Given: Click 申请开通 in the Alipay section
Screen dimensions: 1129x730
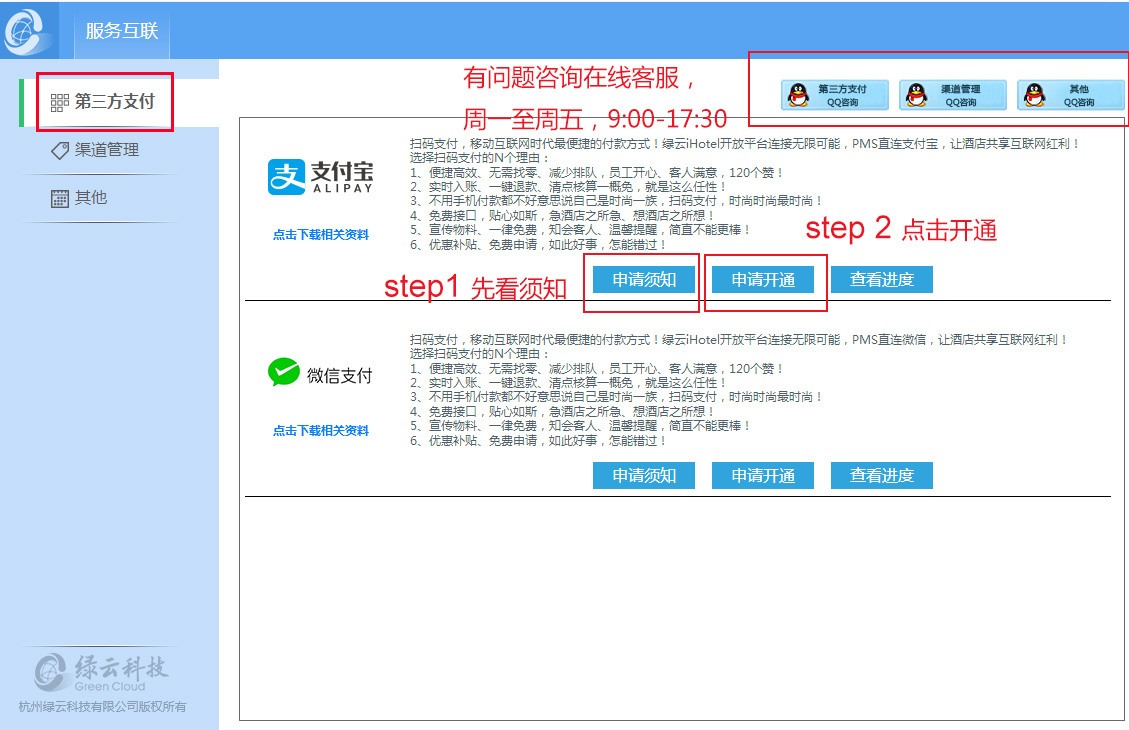Looking at the screenshot, I should [x=763, y=279].
